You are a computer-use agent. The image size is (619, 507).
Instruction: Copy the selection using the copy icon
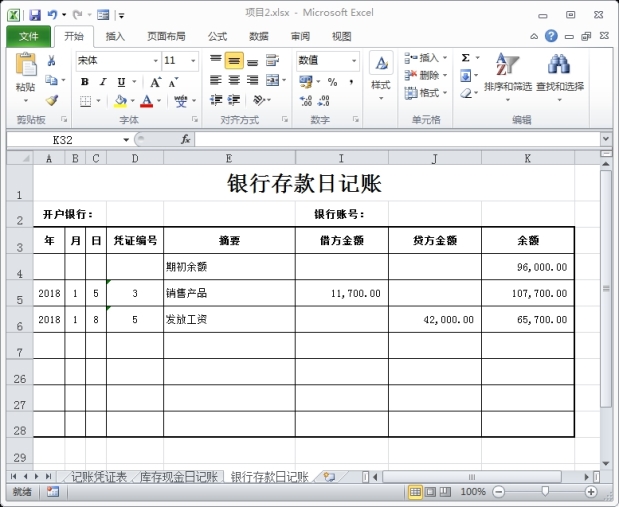click(51, 80)
